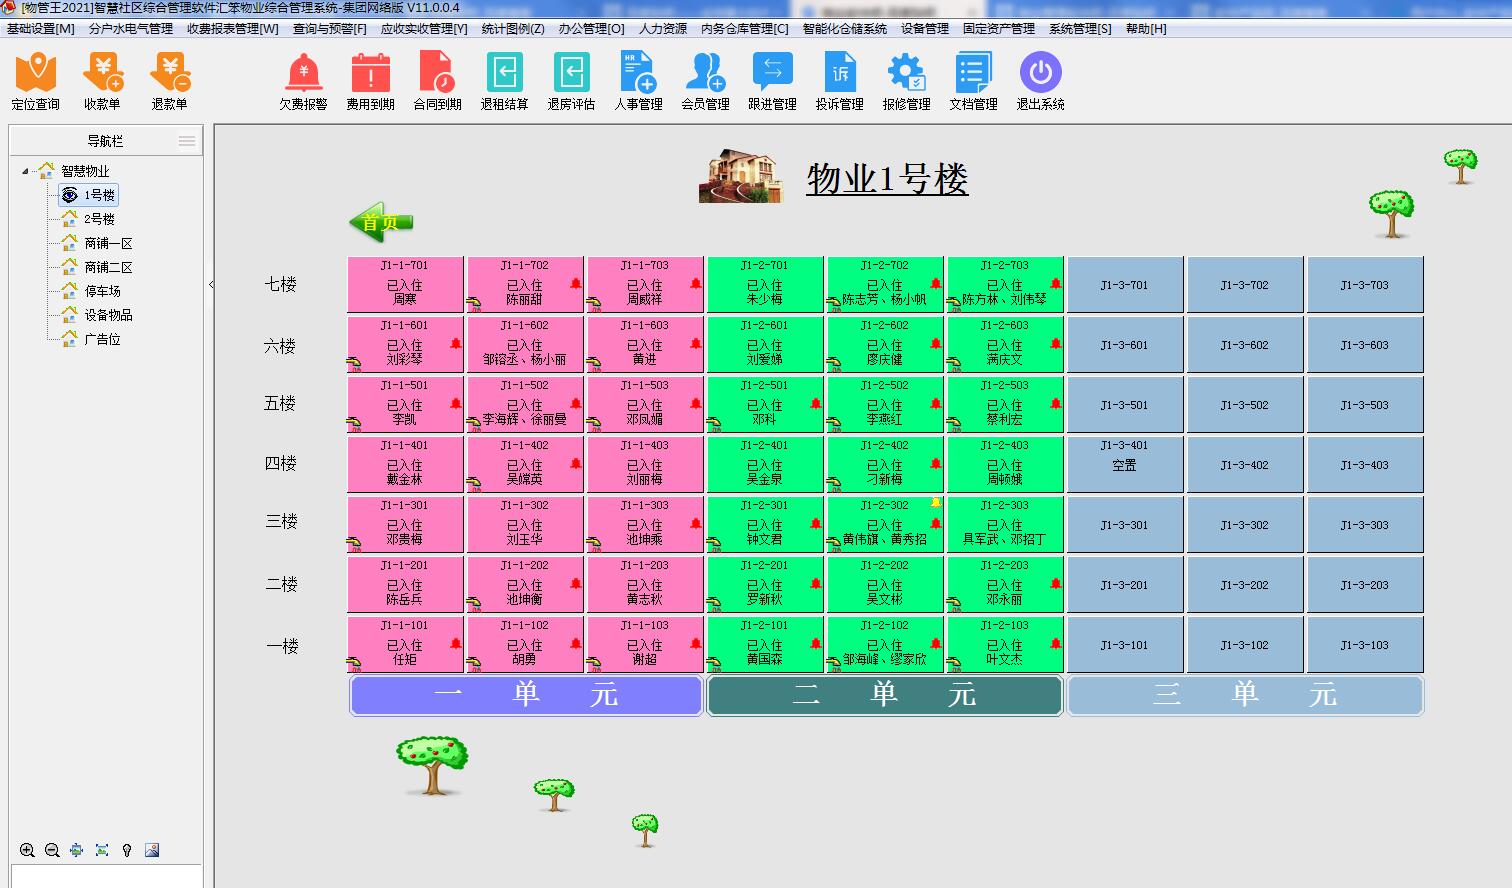Open empty room J1-3-703
This screenshot has width=1512, height=888.
tap(1365, 285)
